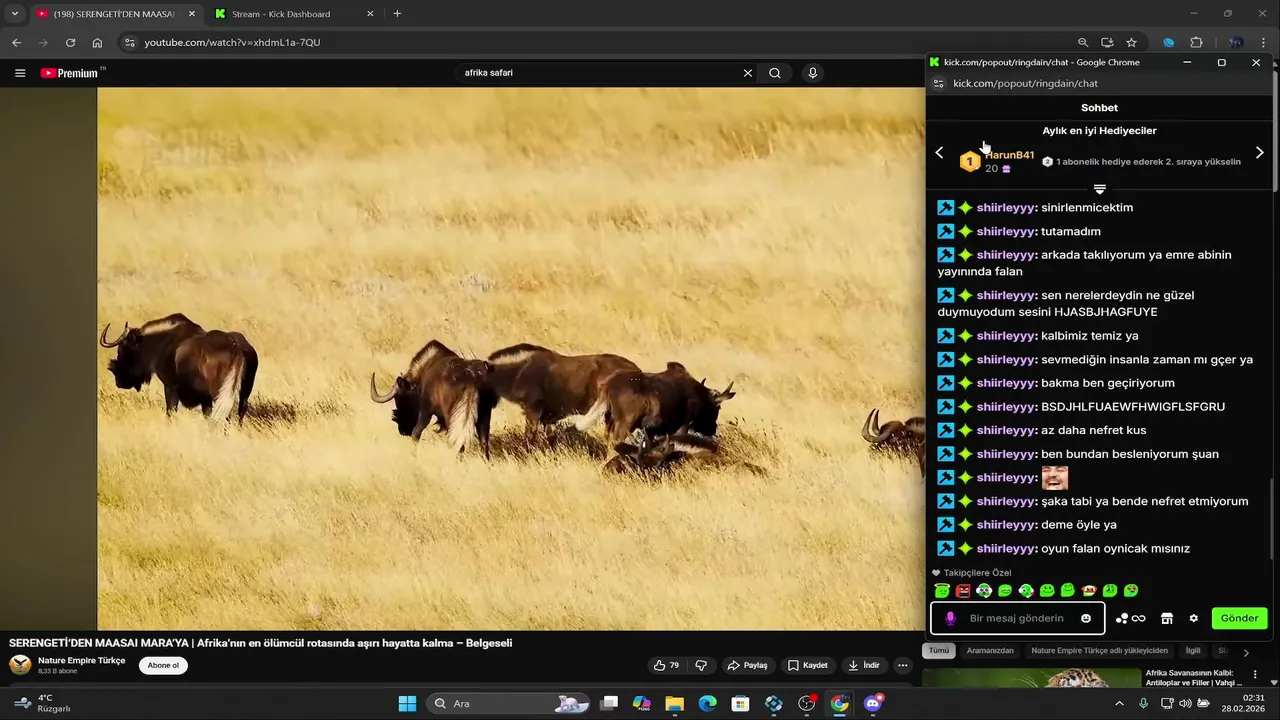
Task: Select 'Nature Empire Türkçe adlı yükleyiciden' chip
Action: (1100, 650)
